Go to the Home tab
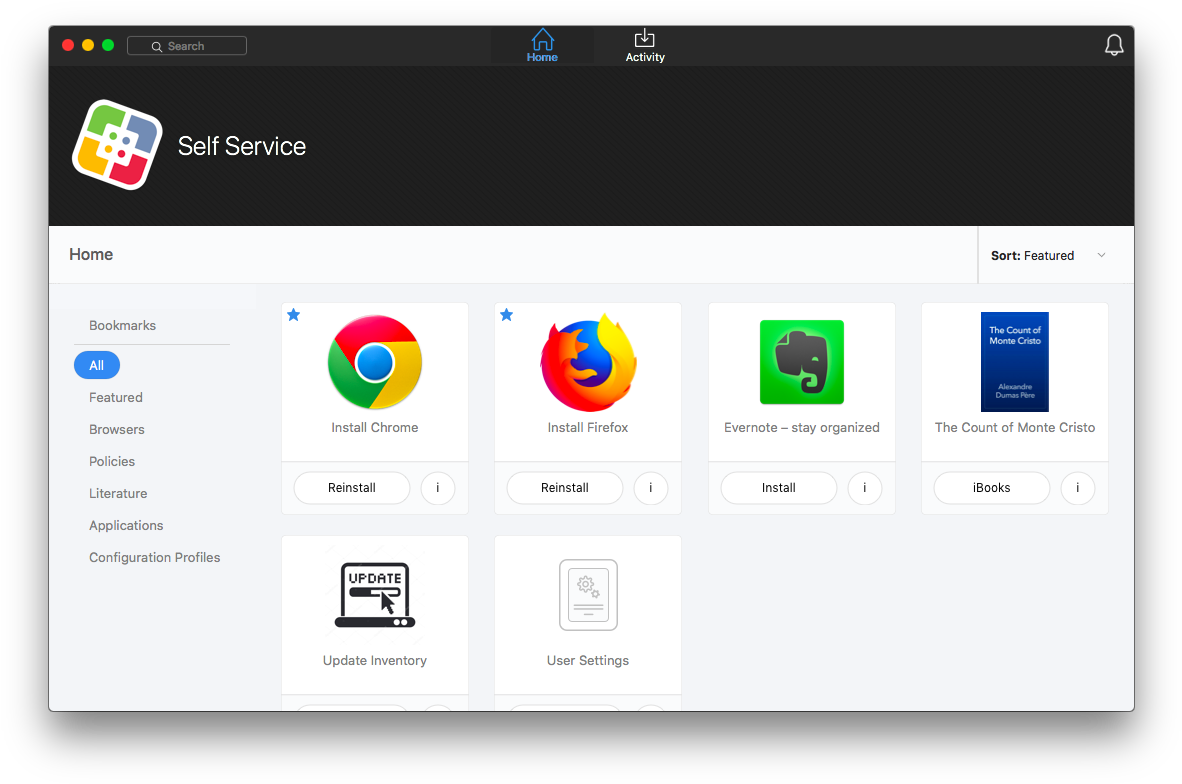Viewport: 1182px width, 784px height. tap(542, 46)
